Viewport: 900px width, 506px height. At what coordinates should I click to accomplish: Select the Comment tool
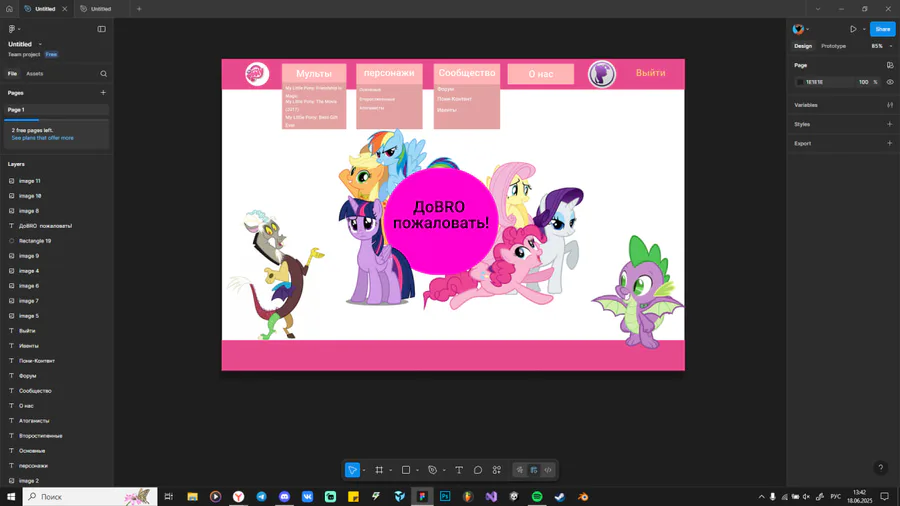[x=478, y=470]
